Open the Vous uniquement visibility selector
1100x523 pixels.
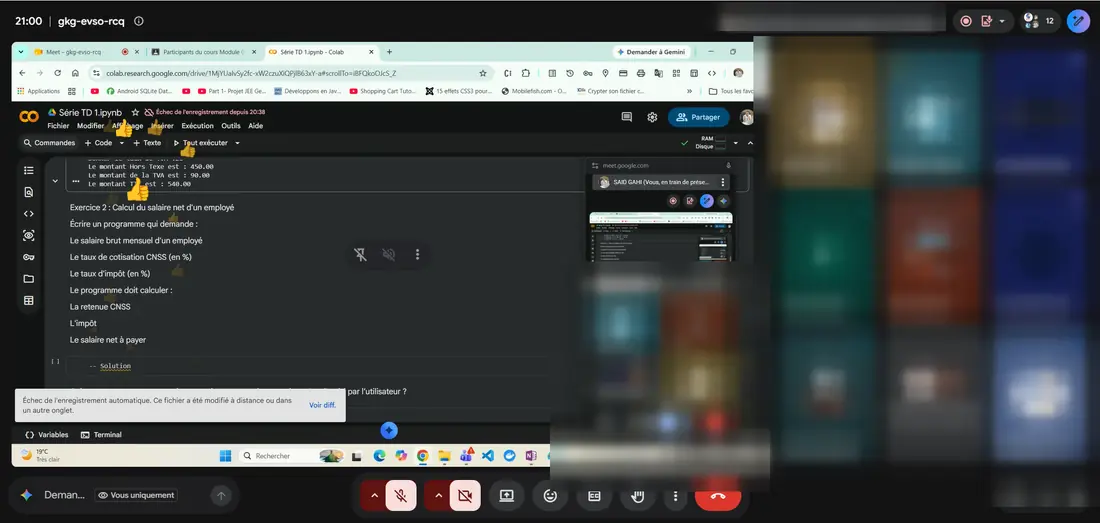tap(136, 495)
